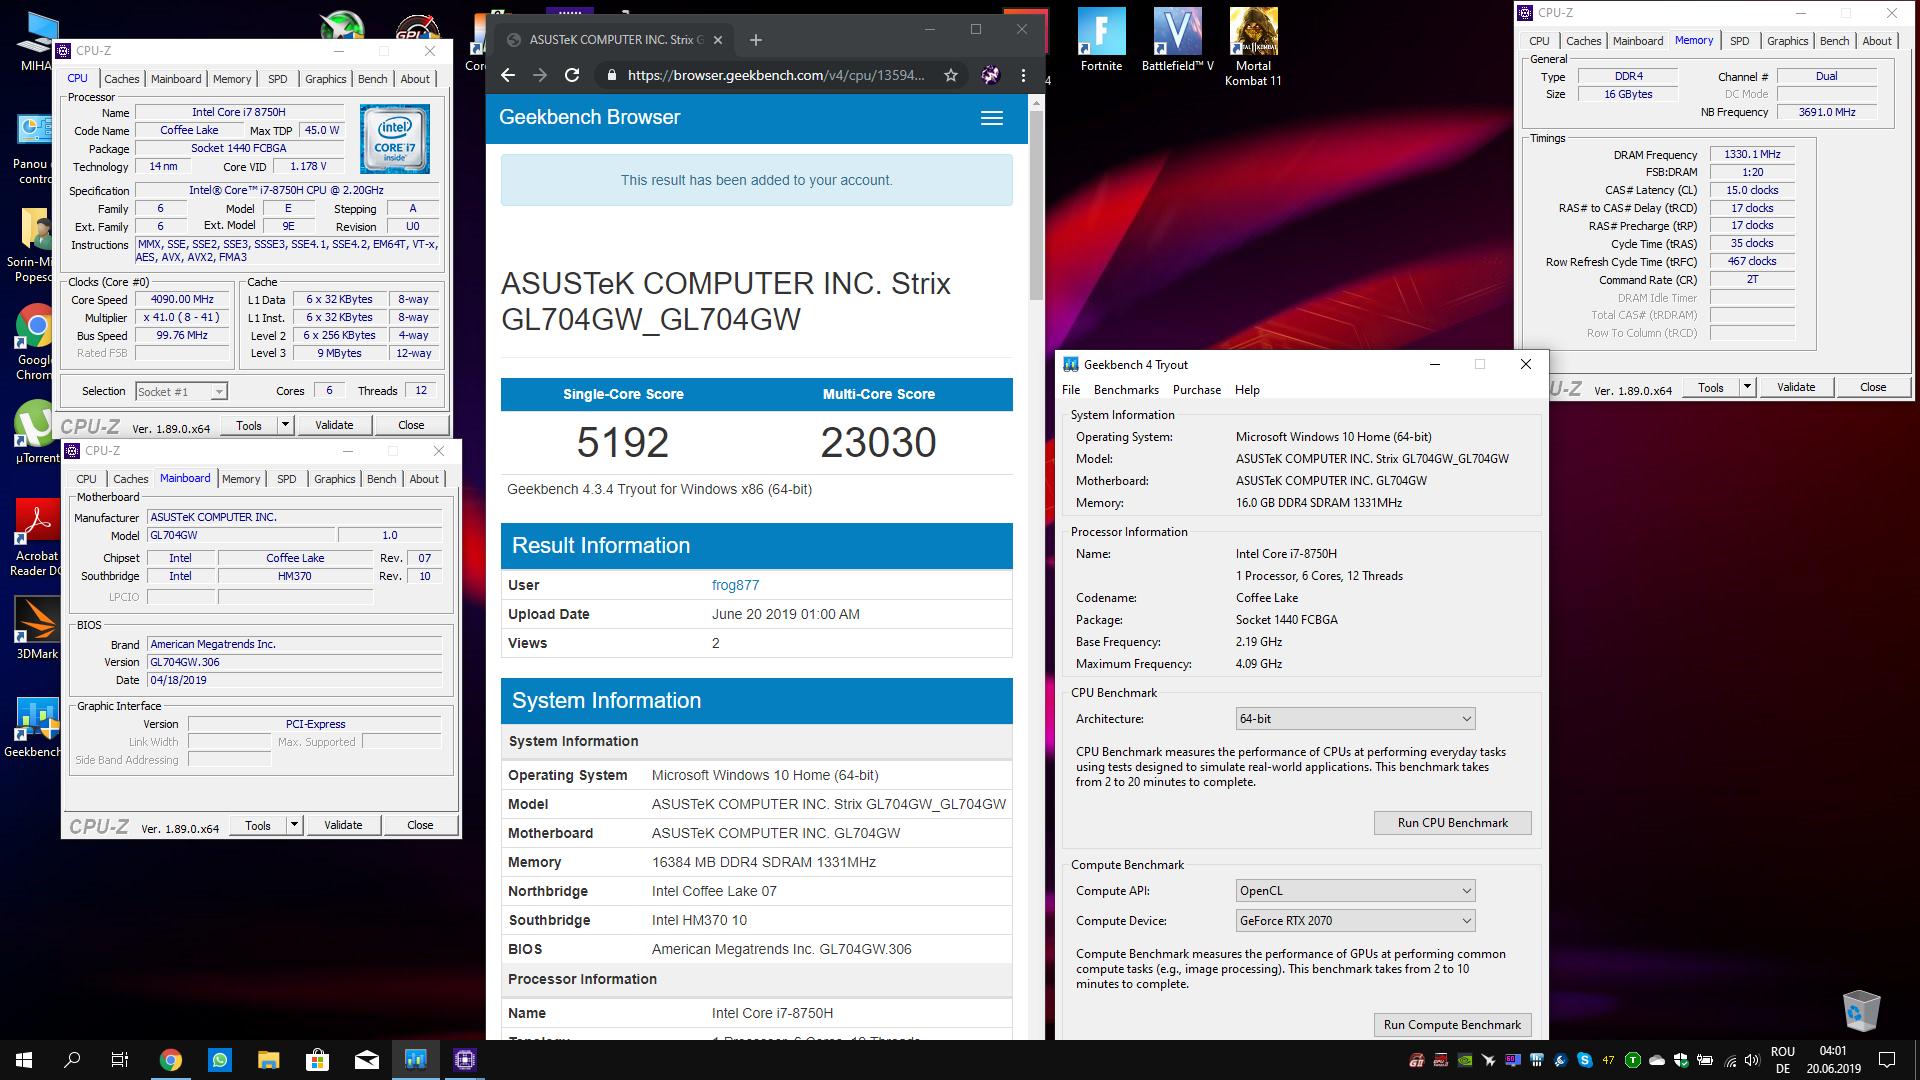Open the Compute API OpenCL dropdown

click(1355, 891)
